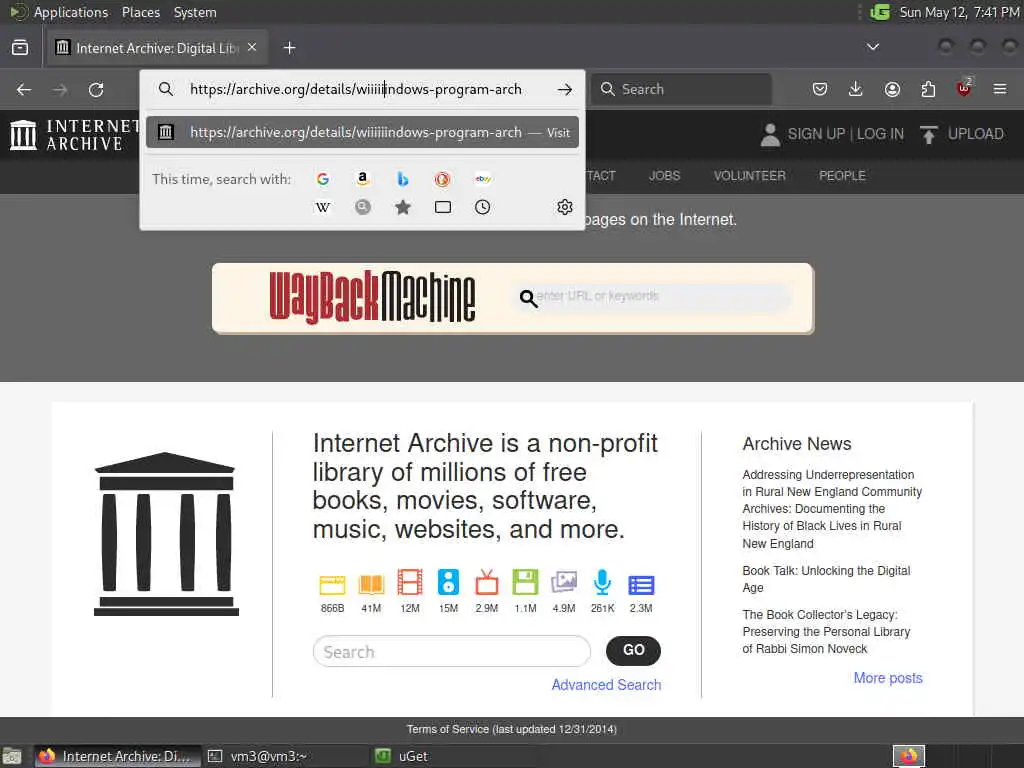The height and width of the screenshot is (768, 1024).
Task: Open the software floppy icon, 1.1M
Action: coord(525,583)
